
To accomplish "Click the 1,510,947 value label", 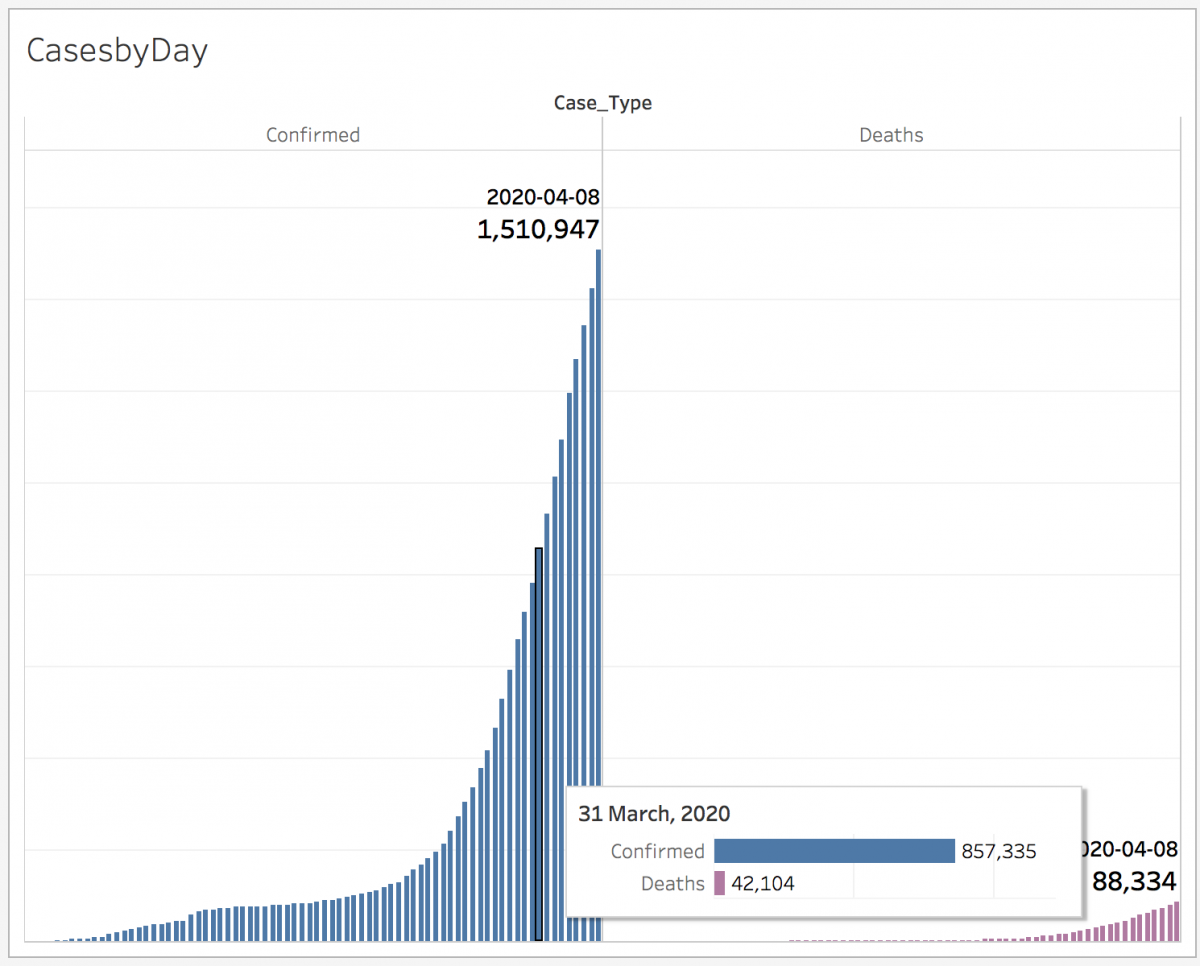I will click(537, 228).
